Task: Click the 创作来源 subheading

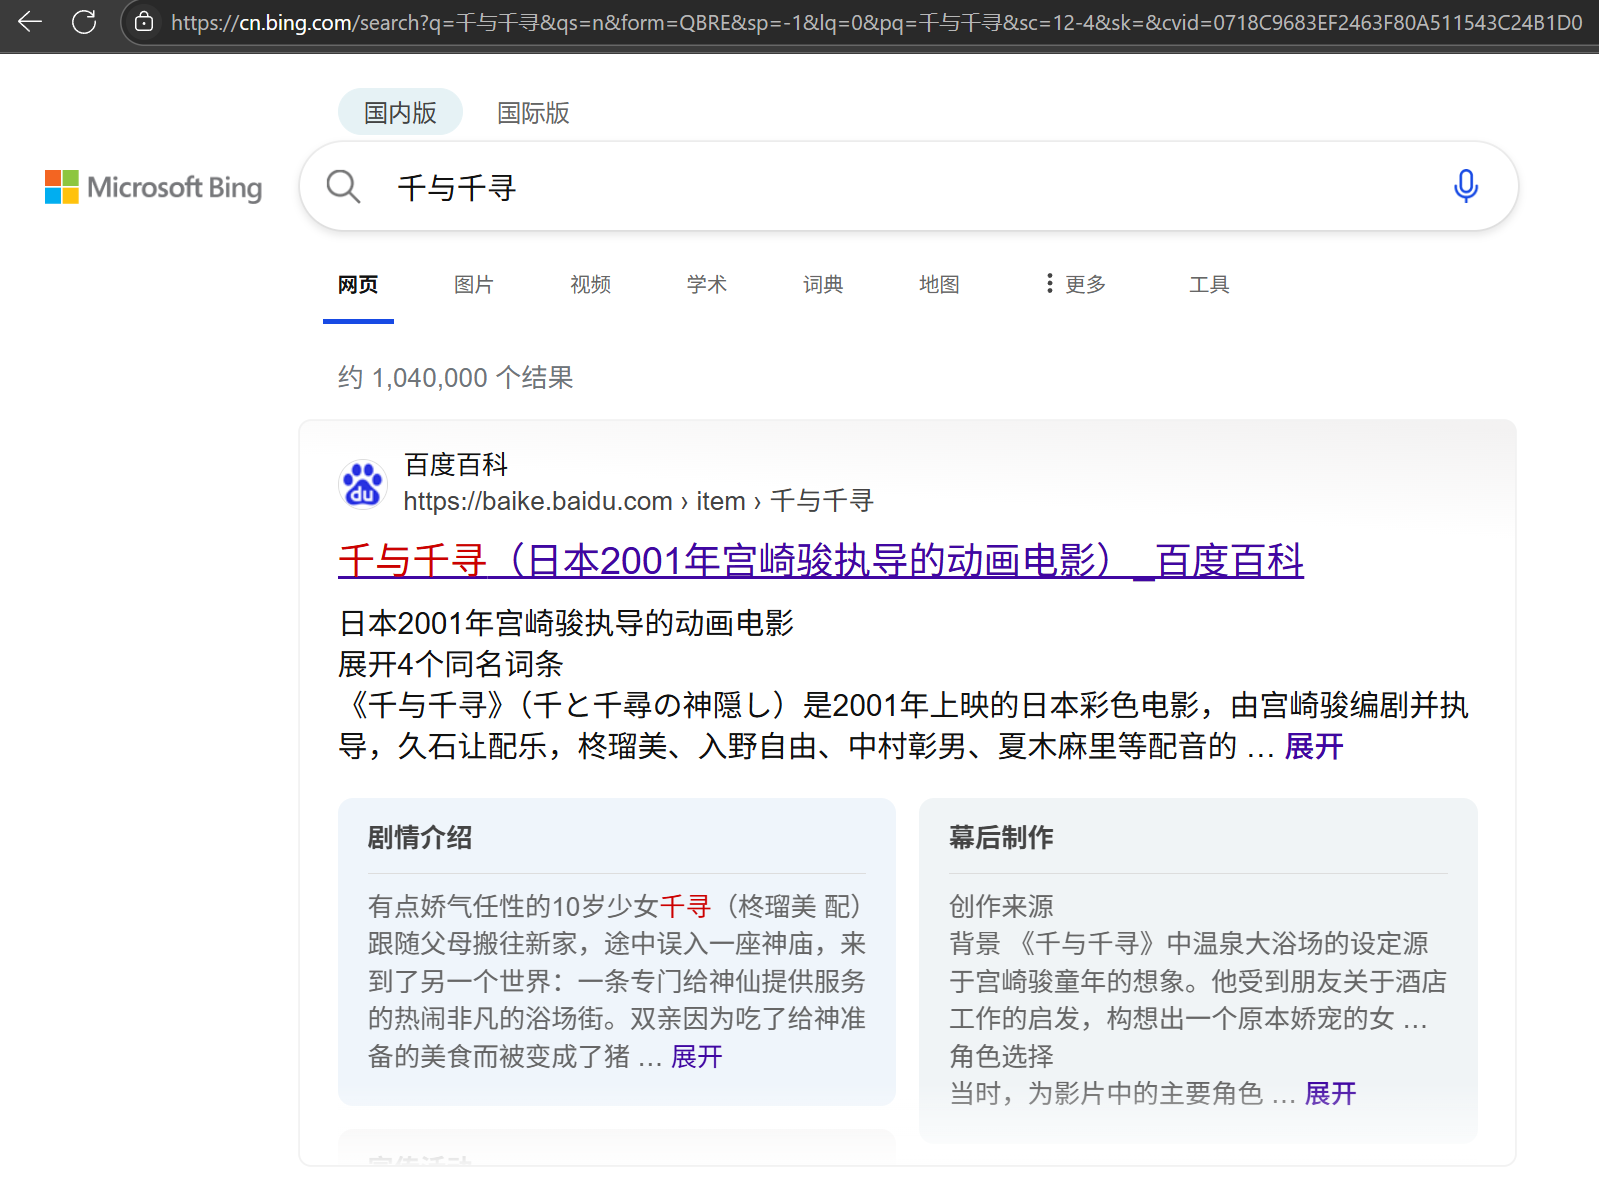Action: (x=1001, y=906)
